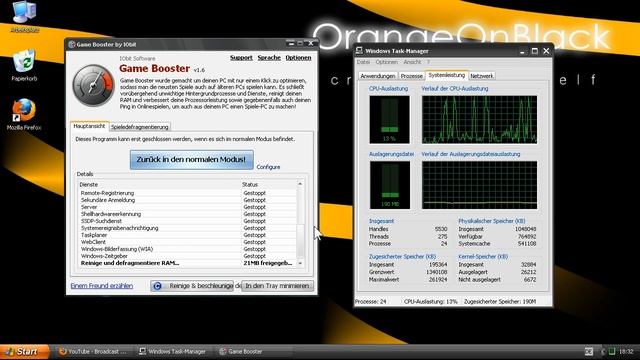The height and width of the screenshot is (360, 640).
Task: Open the Datei menu in Task-Manager
Action: point(363,62)
